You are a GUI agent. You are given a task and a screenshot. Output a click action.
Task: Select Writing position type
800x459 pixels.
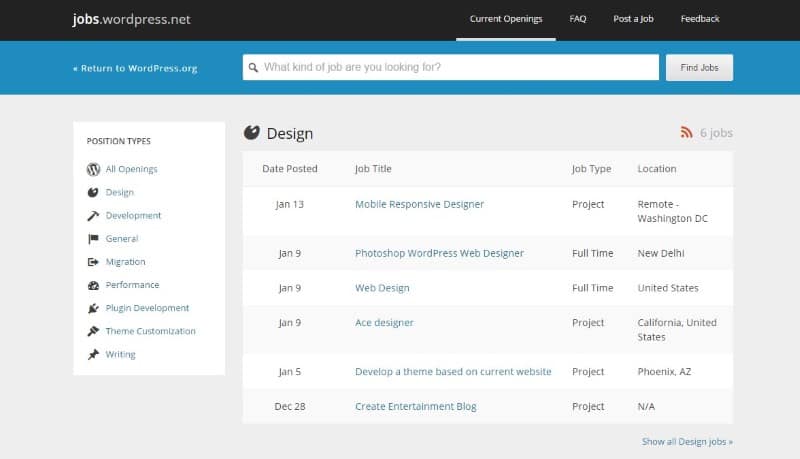[120, 354]
